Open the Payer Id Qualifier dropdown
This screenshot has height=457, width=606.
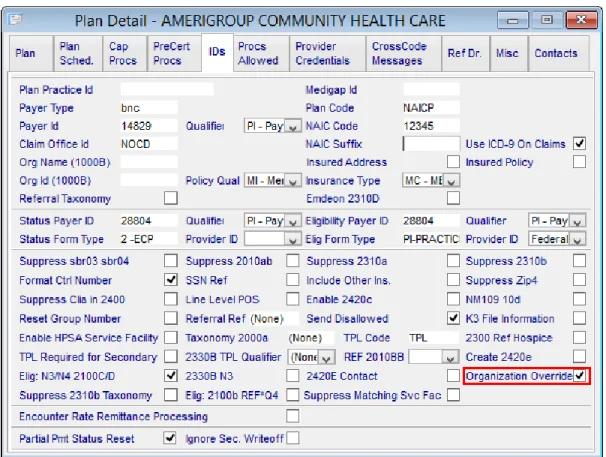point(273,126)
